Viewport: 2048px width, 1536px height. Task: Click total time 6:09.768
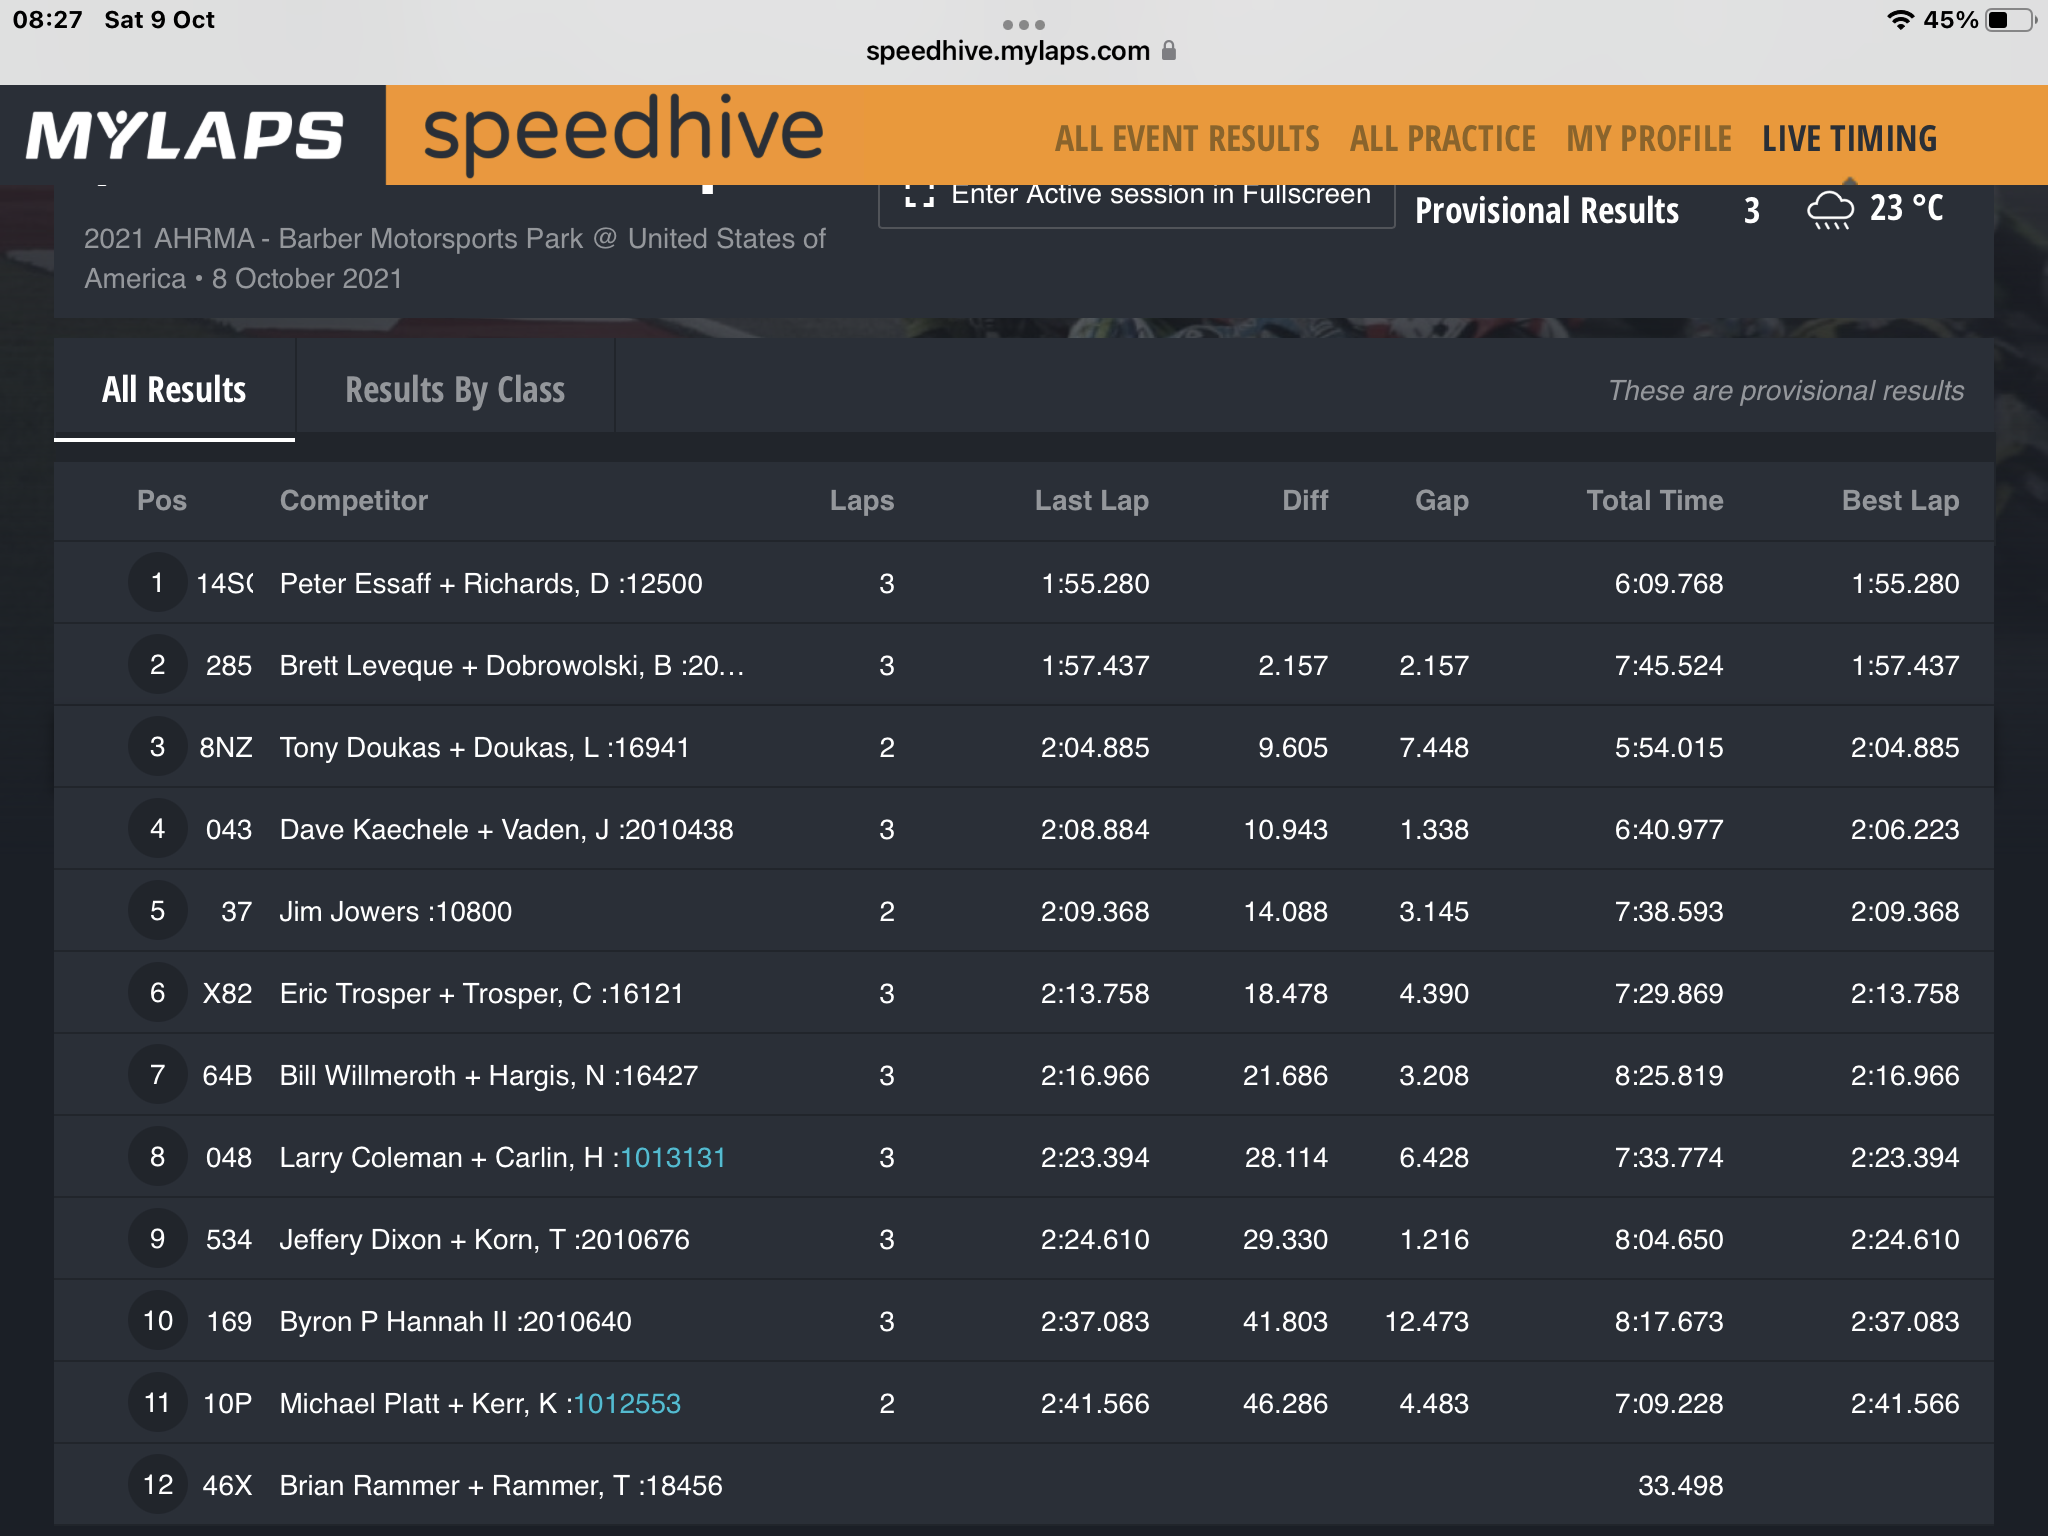[x=1669, y=584]
